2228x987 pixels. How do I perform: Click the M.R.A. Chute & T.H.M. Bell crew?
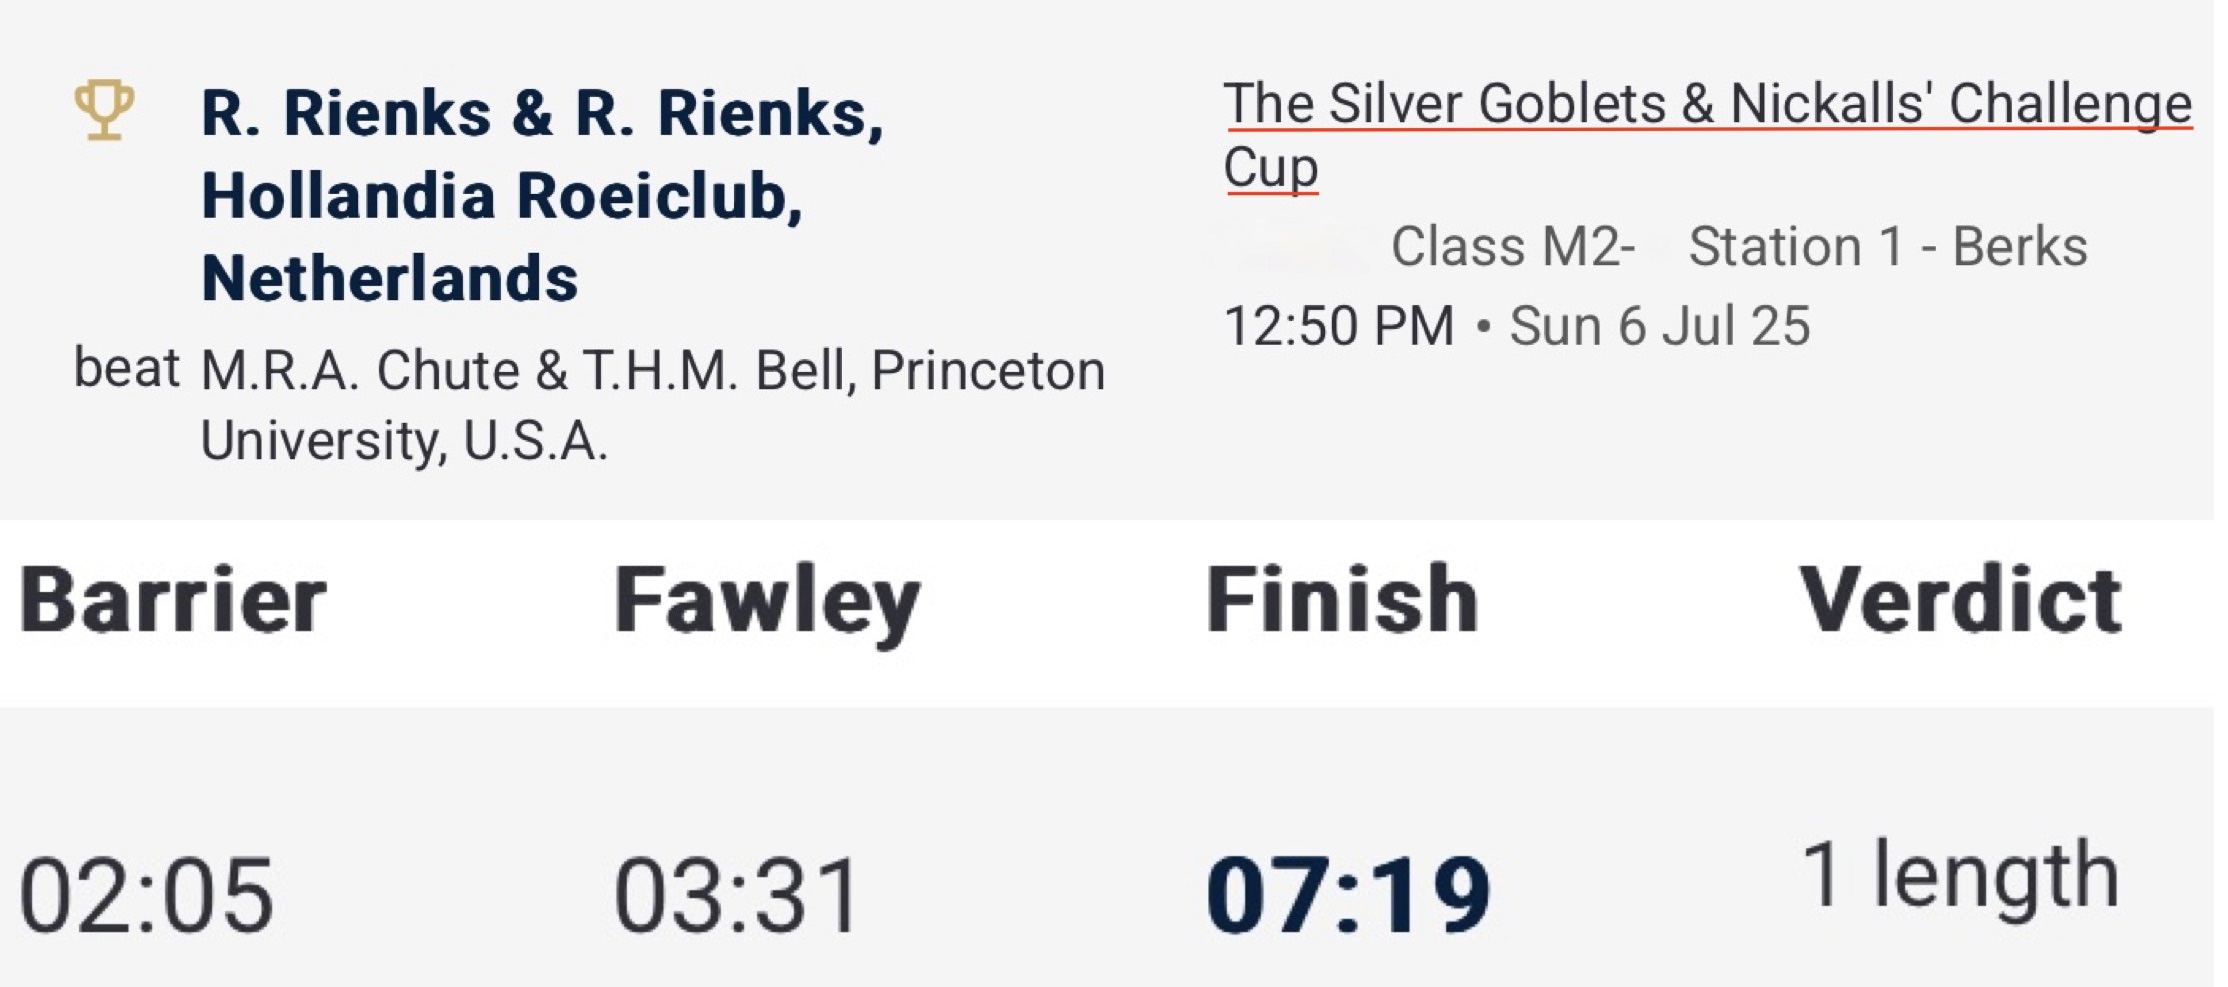click(x=528, y=371)
